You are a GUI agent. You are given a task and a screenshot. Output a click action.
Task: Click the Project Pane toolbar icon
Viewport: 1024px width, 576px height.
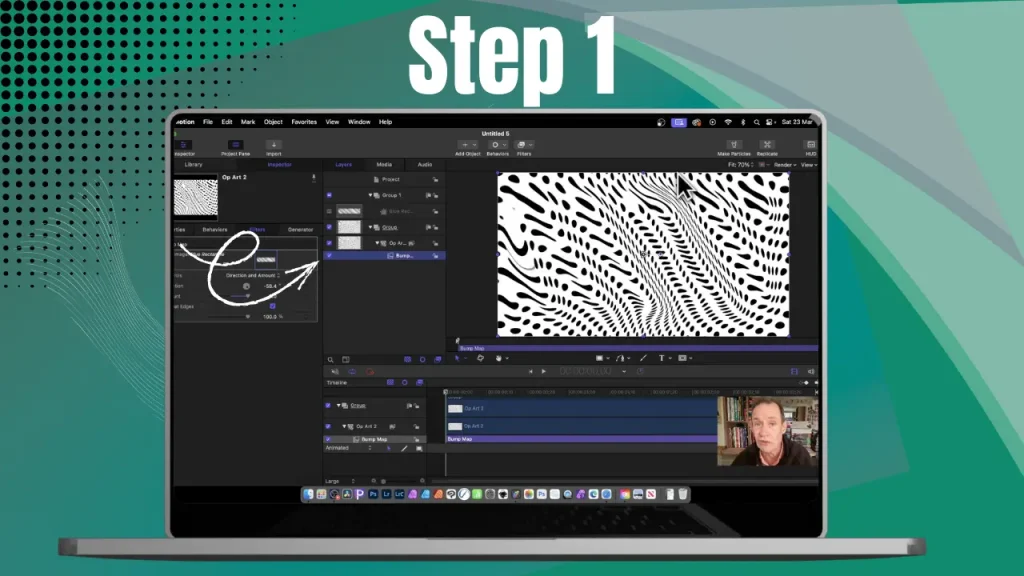pyautogui.click(x=235, y=145)
